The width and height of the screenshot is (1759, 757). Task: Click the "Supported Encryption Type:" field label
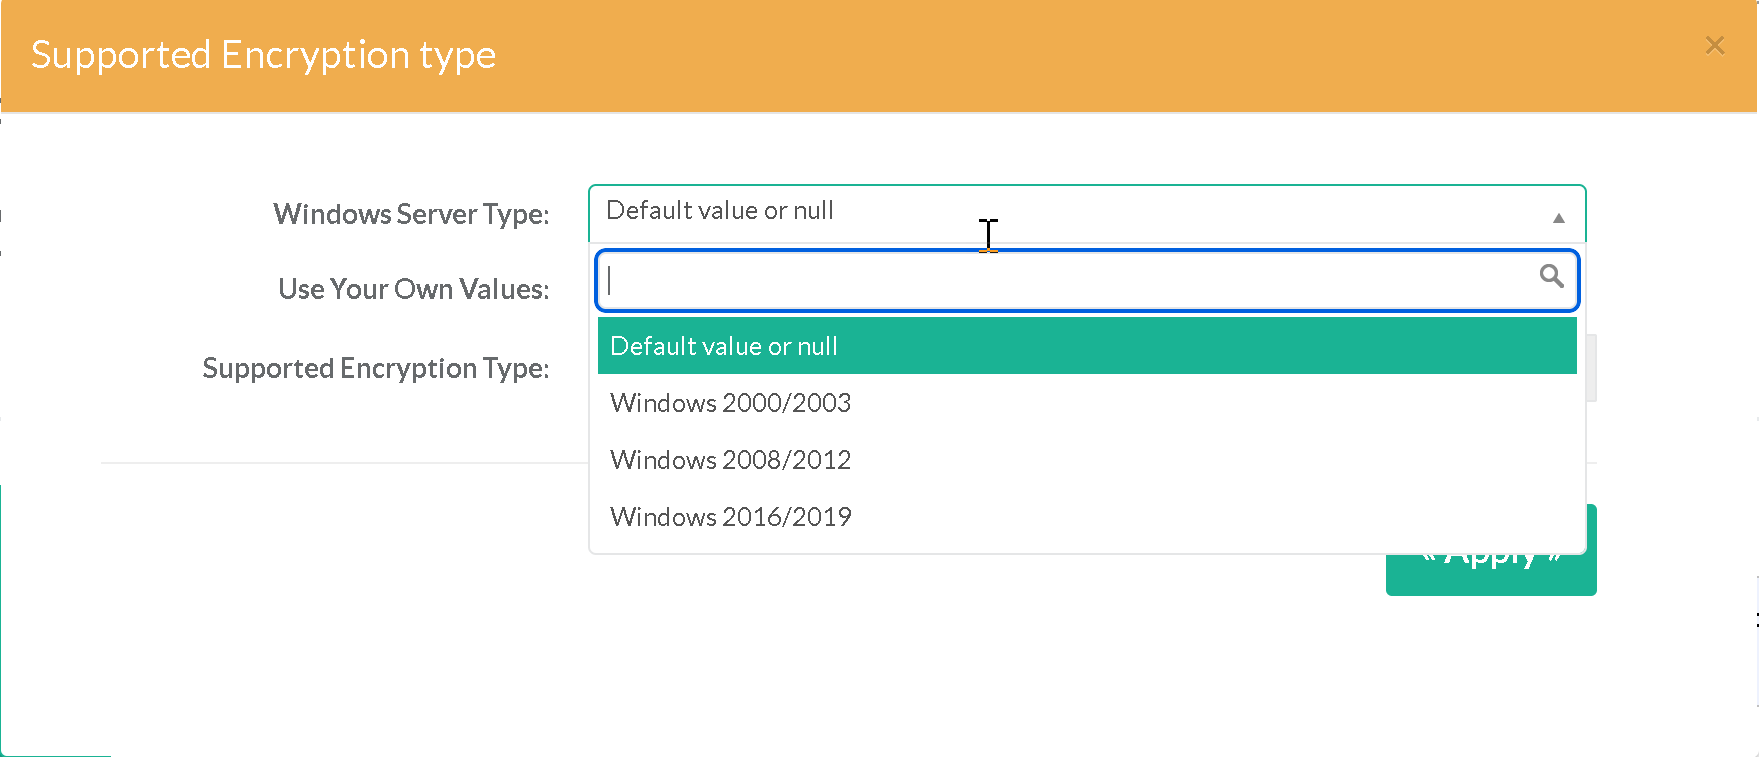click(x=375, y=368)
